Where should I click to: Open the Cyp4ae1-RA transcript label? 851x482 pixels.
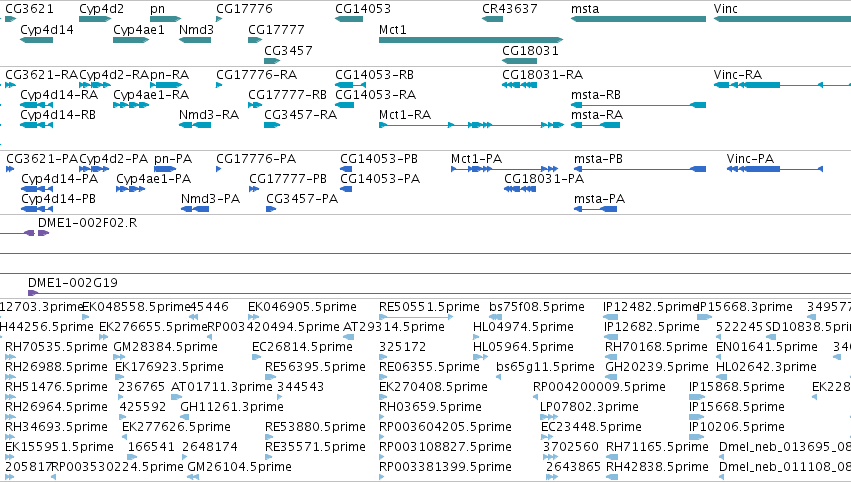pos(151,95)
